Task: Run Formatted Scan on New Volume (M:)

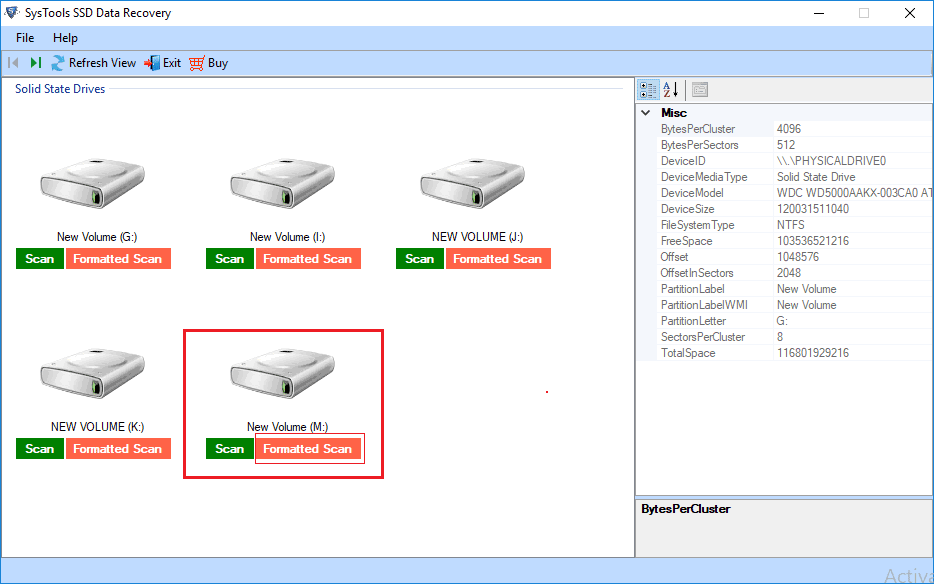Action: [308, 449]
